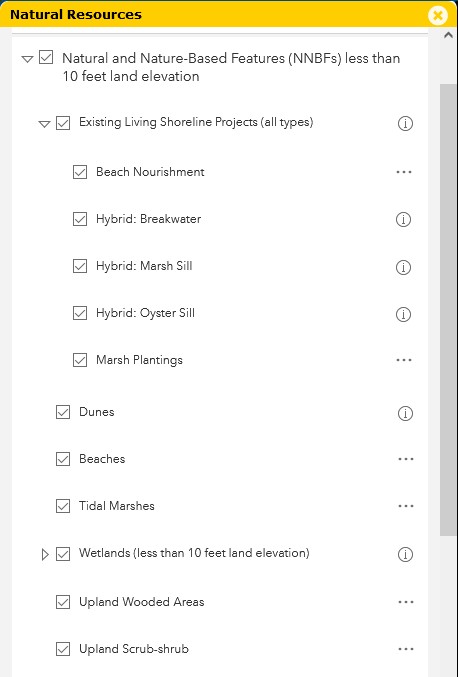This screenshot has height=677, width=458.
Task: Expand the Wetlands sublayer list
Action: coord(45,554)
